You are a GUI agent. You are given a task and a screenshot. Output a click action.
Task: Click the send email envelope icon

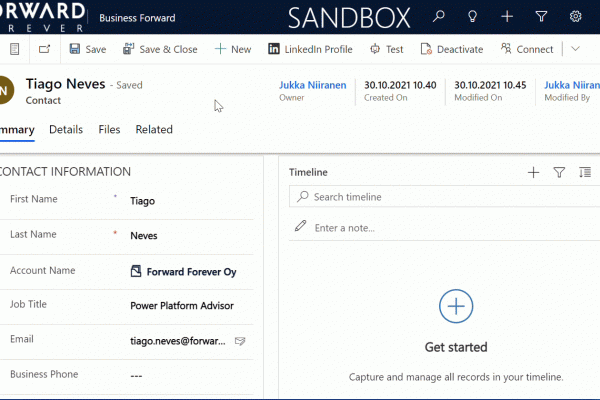point(240,341)
